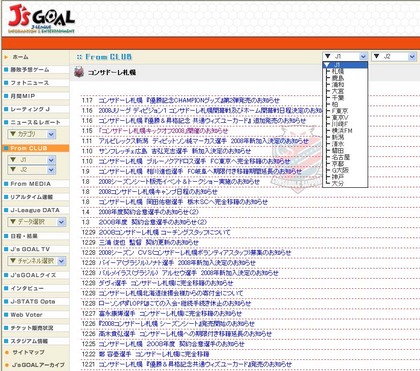Click the top J1 dropdown arrow

coord(363,56)
